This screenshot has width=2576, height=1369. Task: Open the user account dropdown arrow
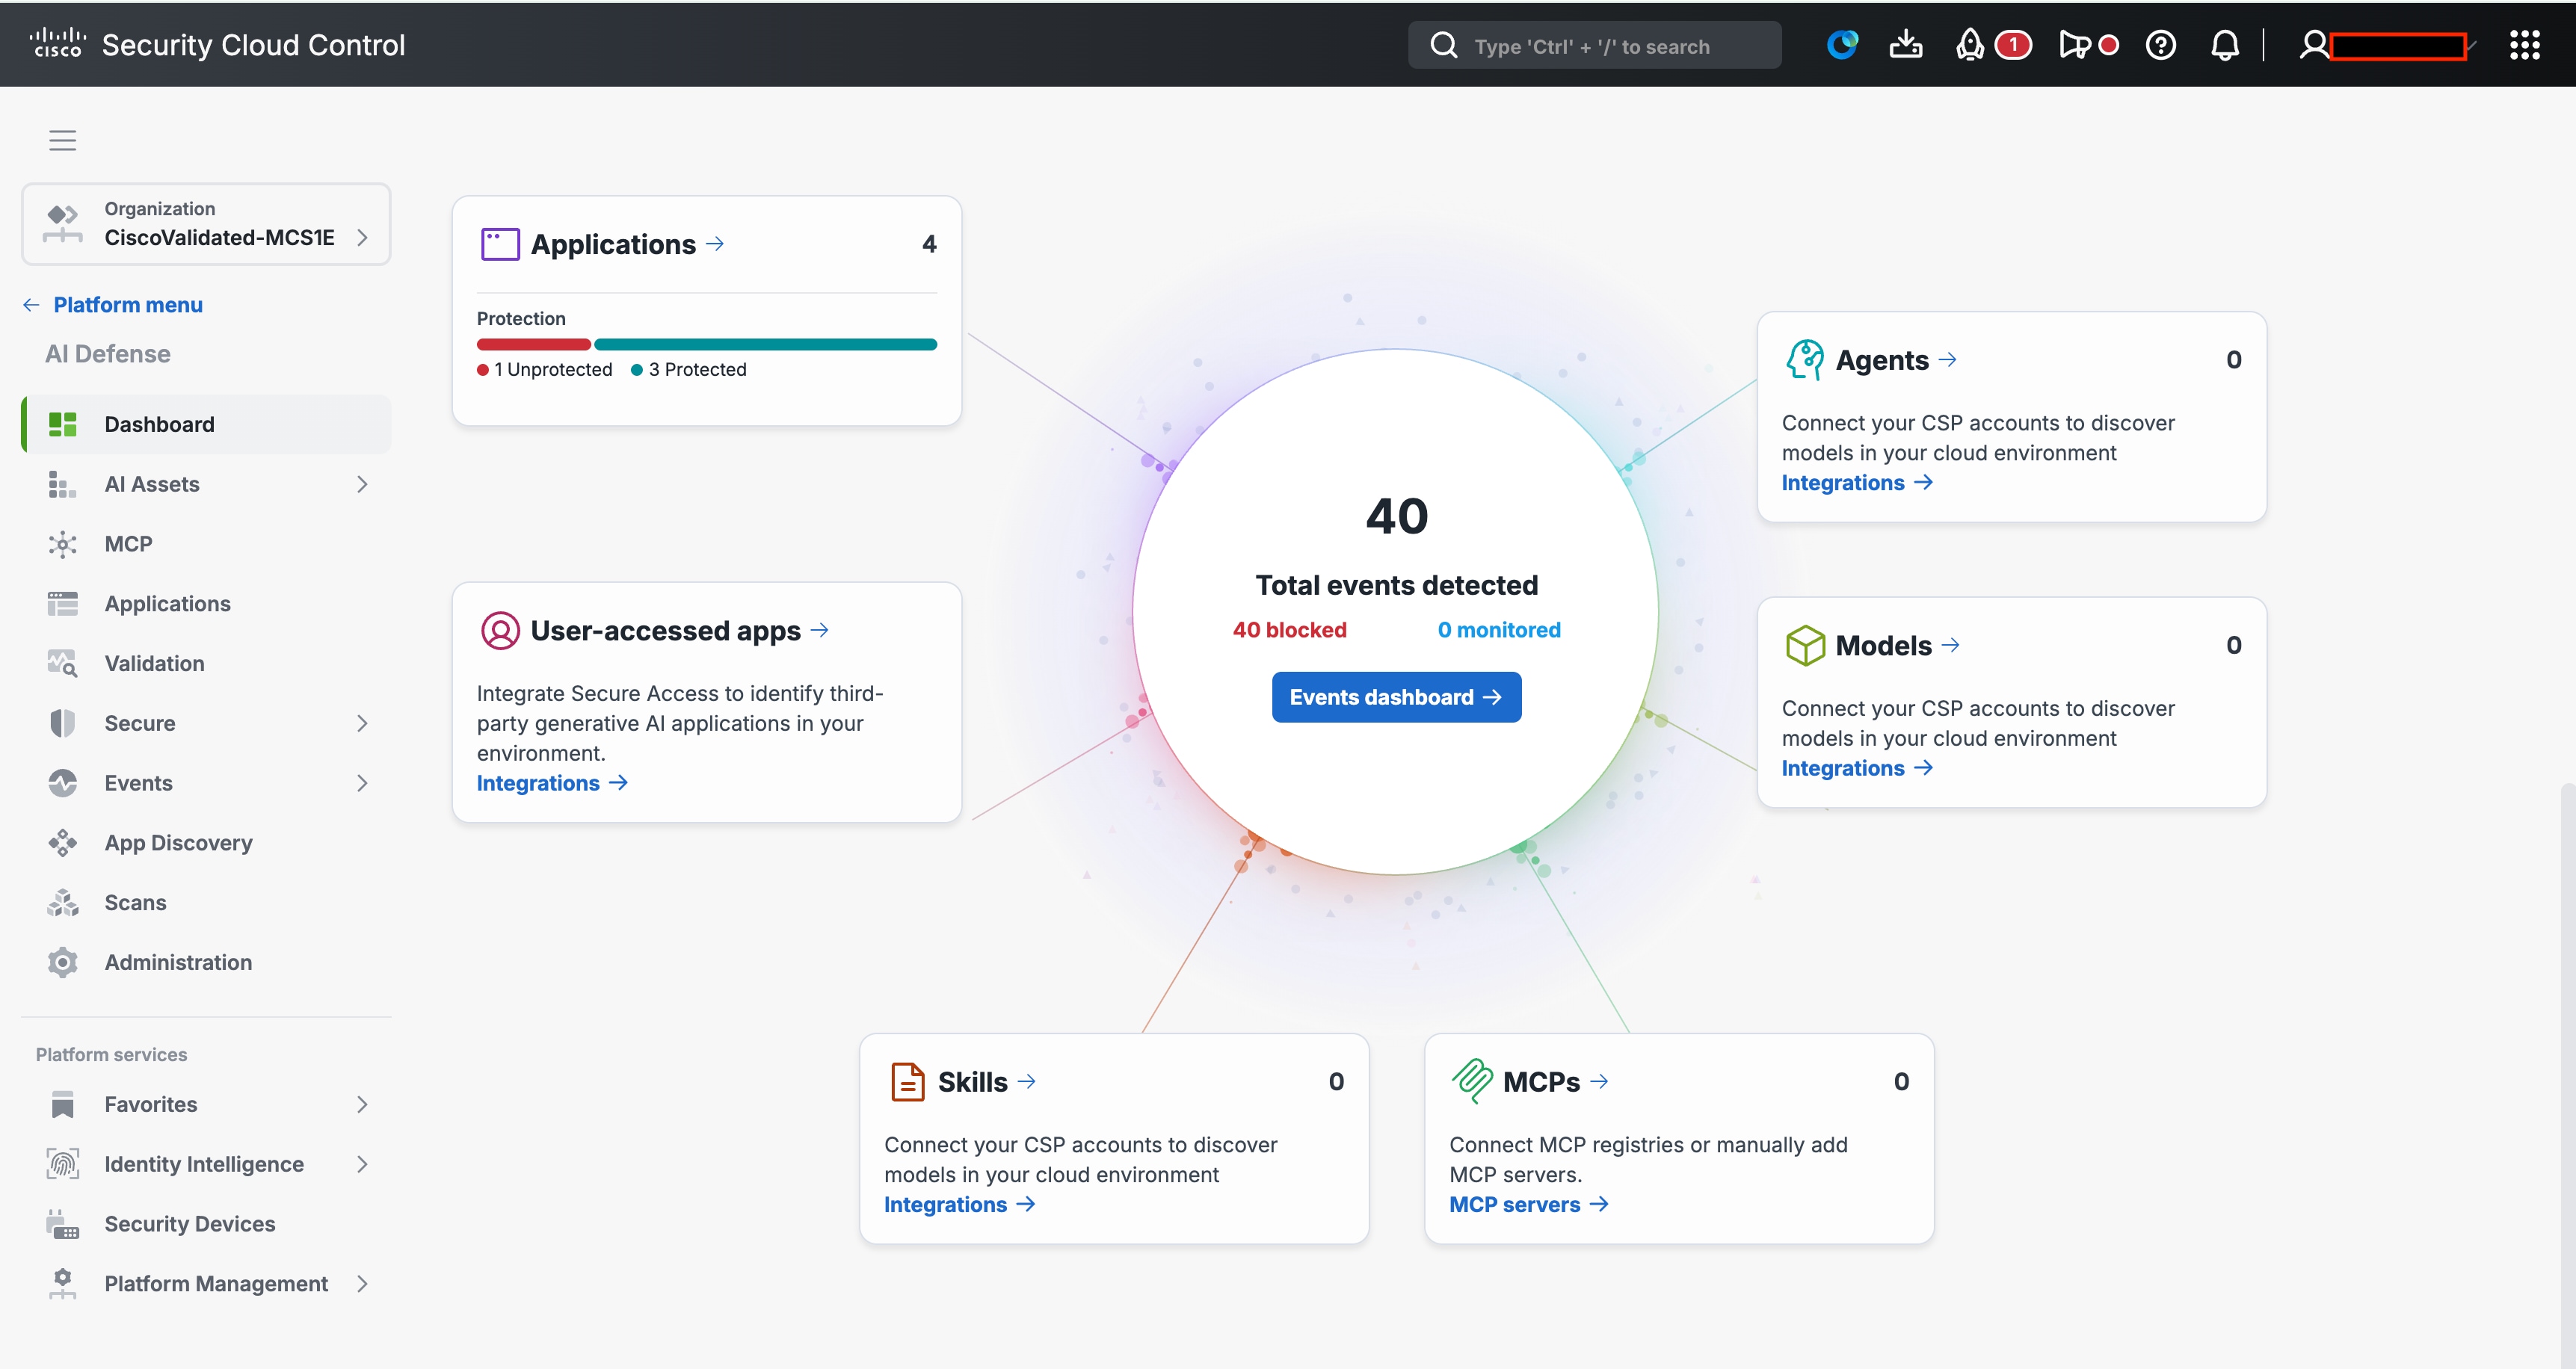(x=2472, y=45)
